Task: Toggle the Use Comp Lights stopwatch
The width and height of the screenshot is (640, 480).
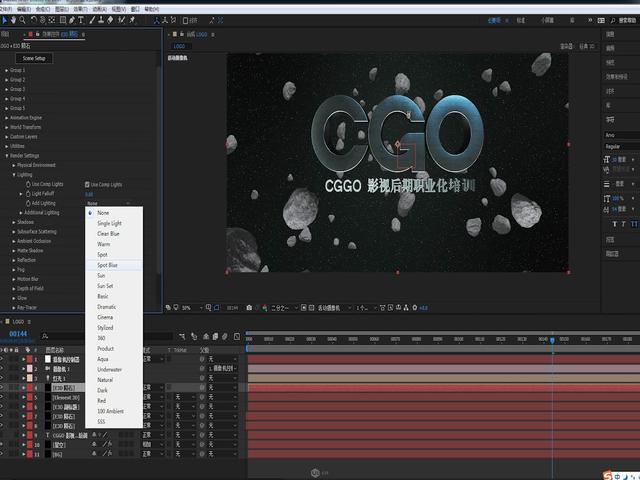Action: tap(28, 184)
